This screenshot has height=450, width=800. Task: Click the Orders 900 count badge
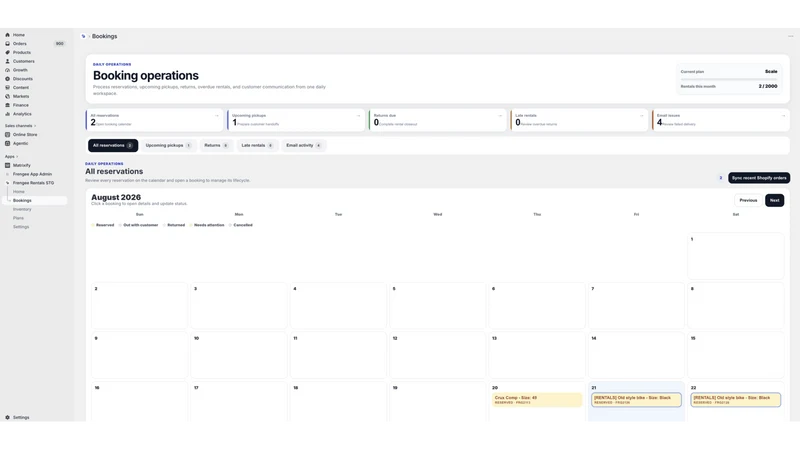click(60, 43)
